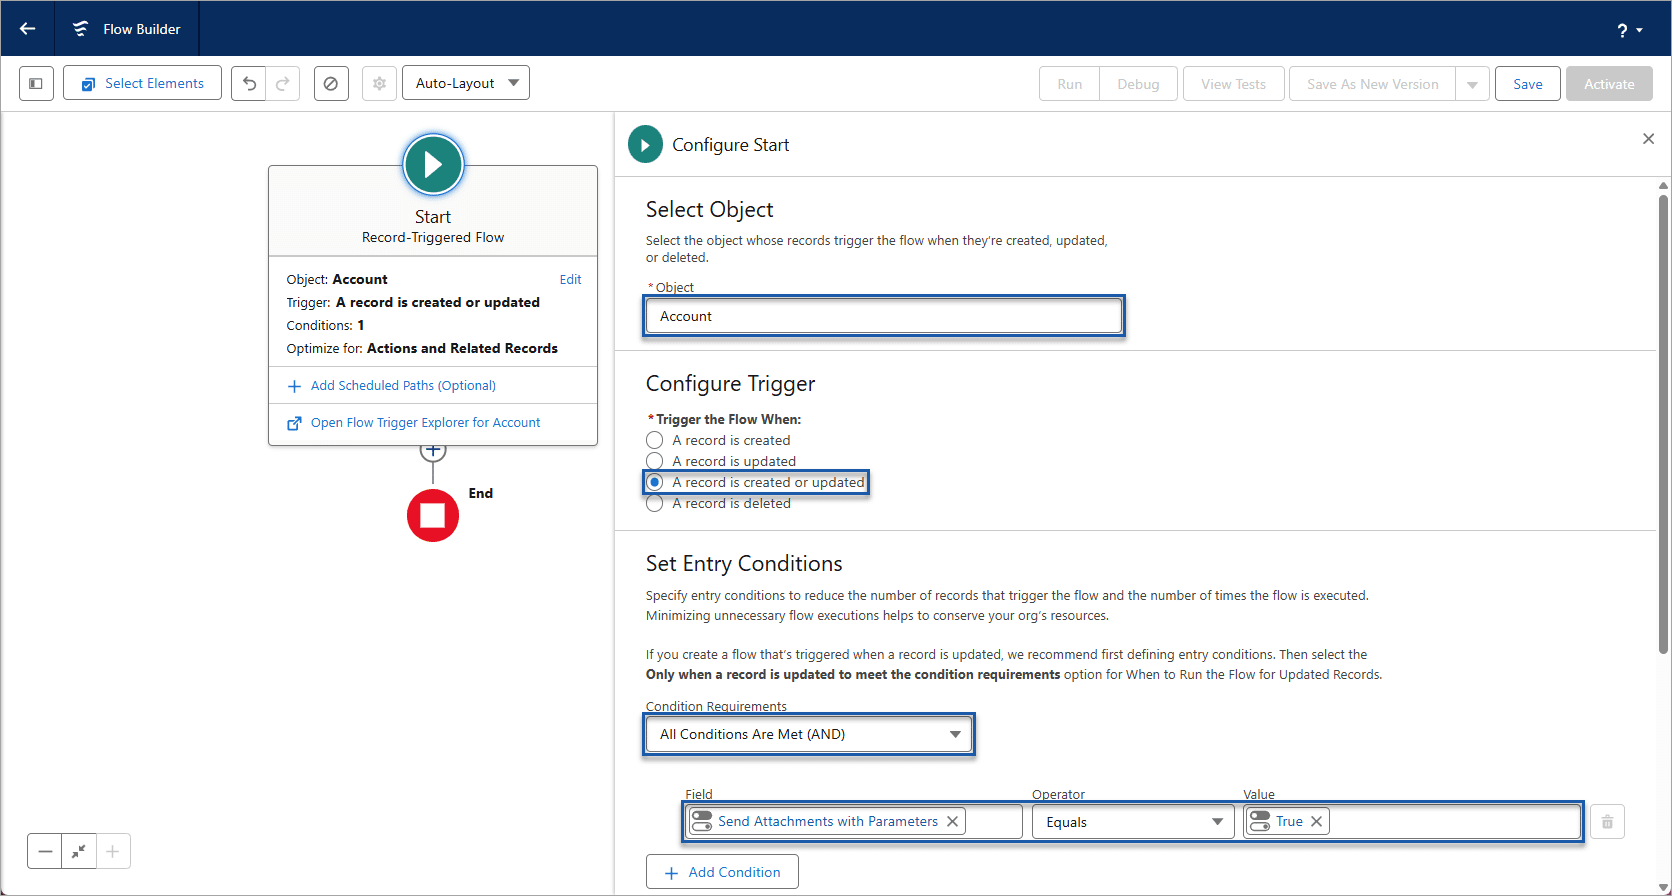Select 'A record is deleted' radio
The height and width of the screenshot is (896, 1672).
click(x=655, y=503)
